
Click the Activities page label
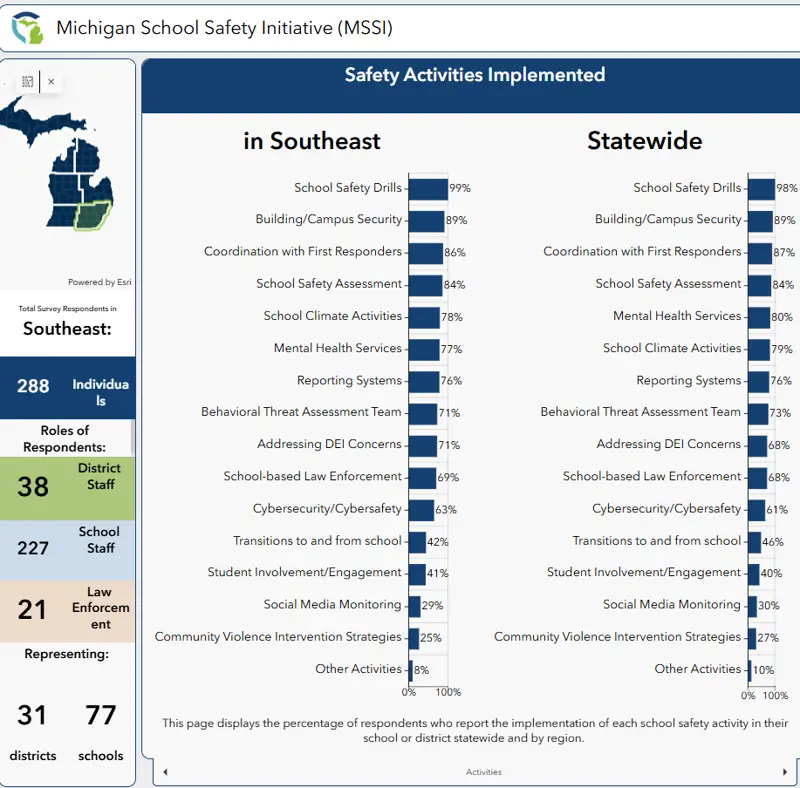pos(483,772)
